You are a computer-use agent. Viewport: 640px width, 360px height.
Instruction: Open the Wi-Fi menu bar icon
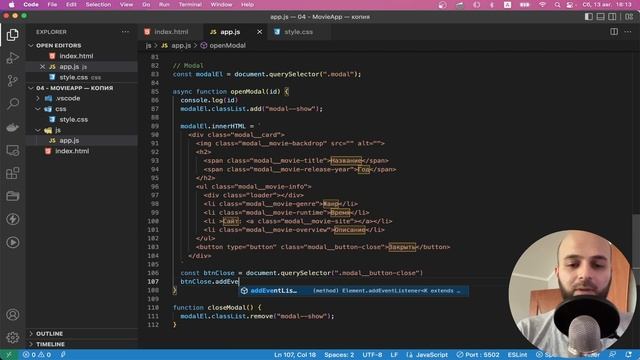[542, 5]
